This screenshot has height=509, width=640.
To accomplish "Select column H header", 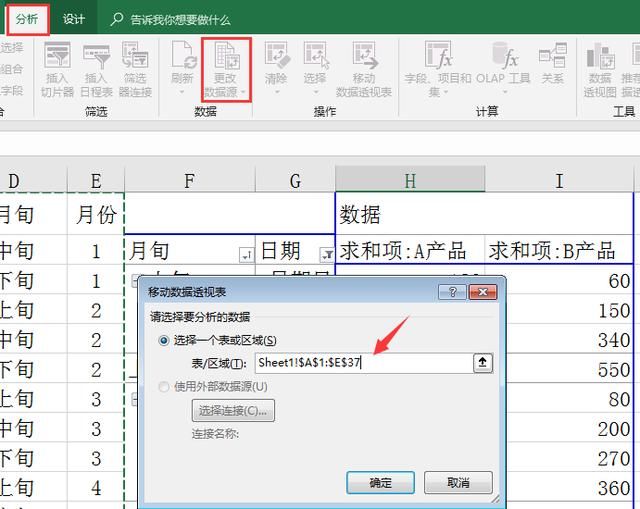I will pyautogui.click(x=410, y=181).
